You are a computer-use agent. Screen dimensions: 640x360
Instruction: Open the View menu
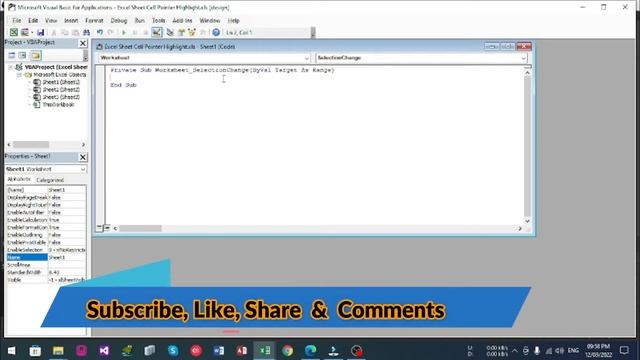pyautogui.click(x=51, y=20)
